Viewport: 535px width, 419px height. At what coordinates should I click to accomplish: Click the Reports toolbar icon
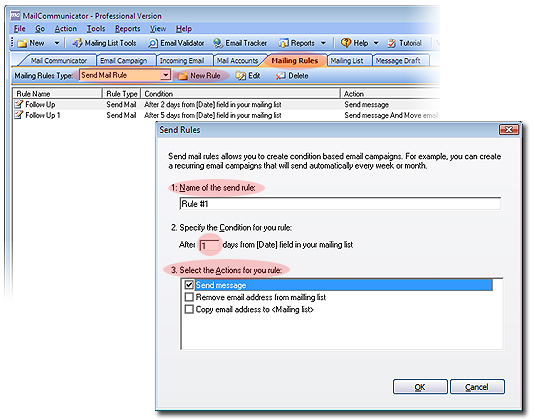(283, 43)
